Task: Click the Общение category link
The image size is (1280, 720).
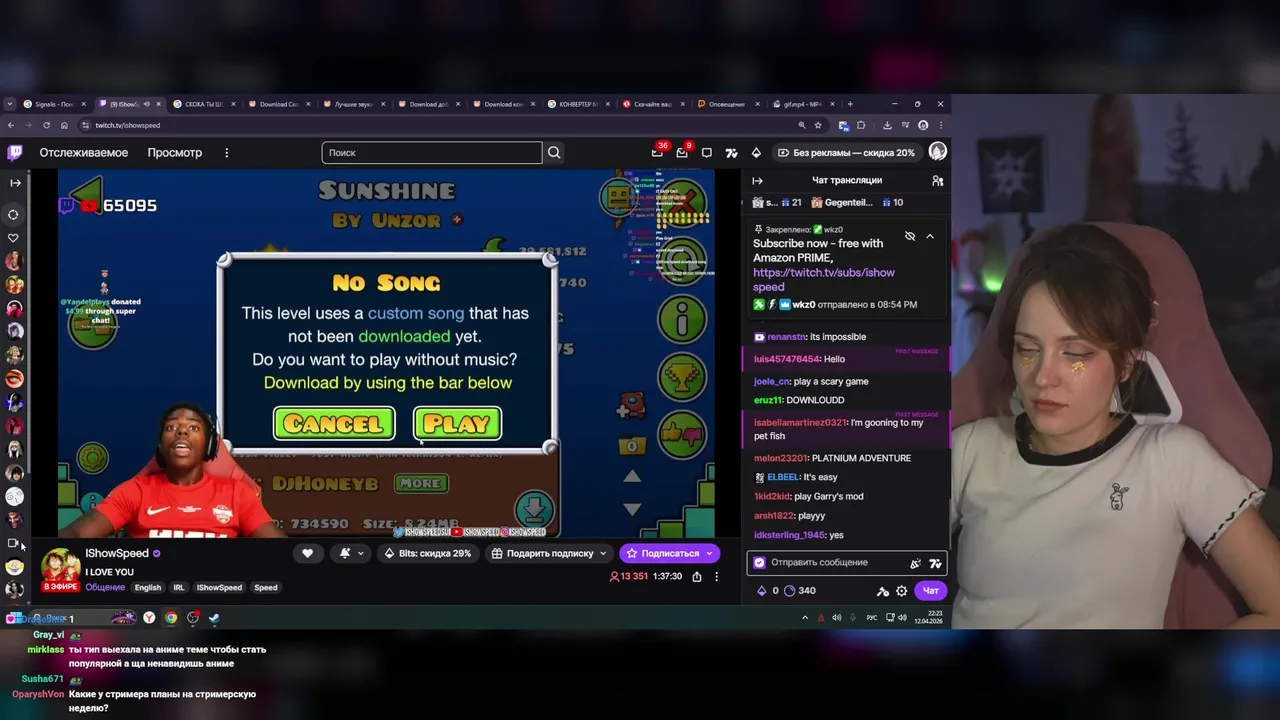Action: [x=105, y=587]
